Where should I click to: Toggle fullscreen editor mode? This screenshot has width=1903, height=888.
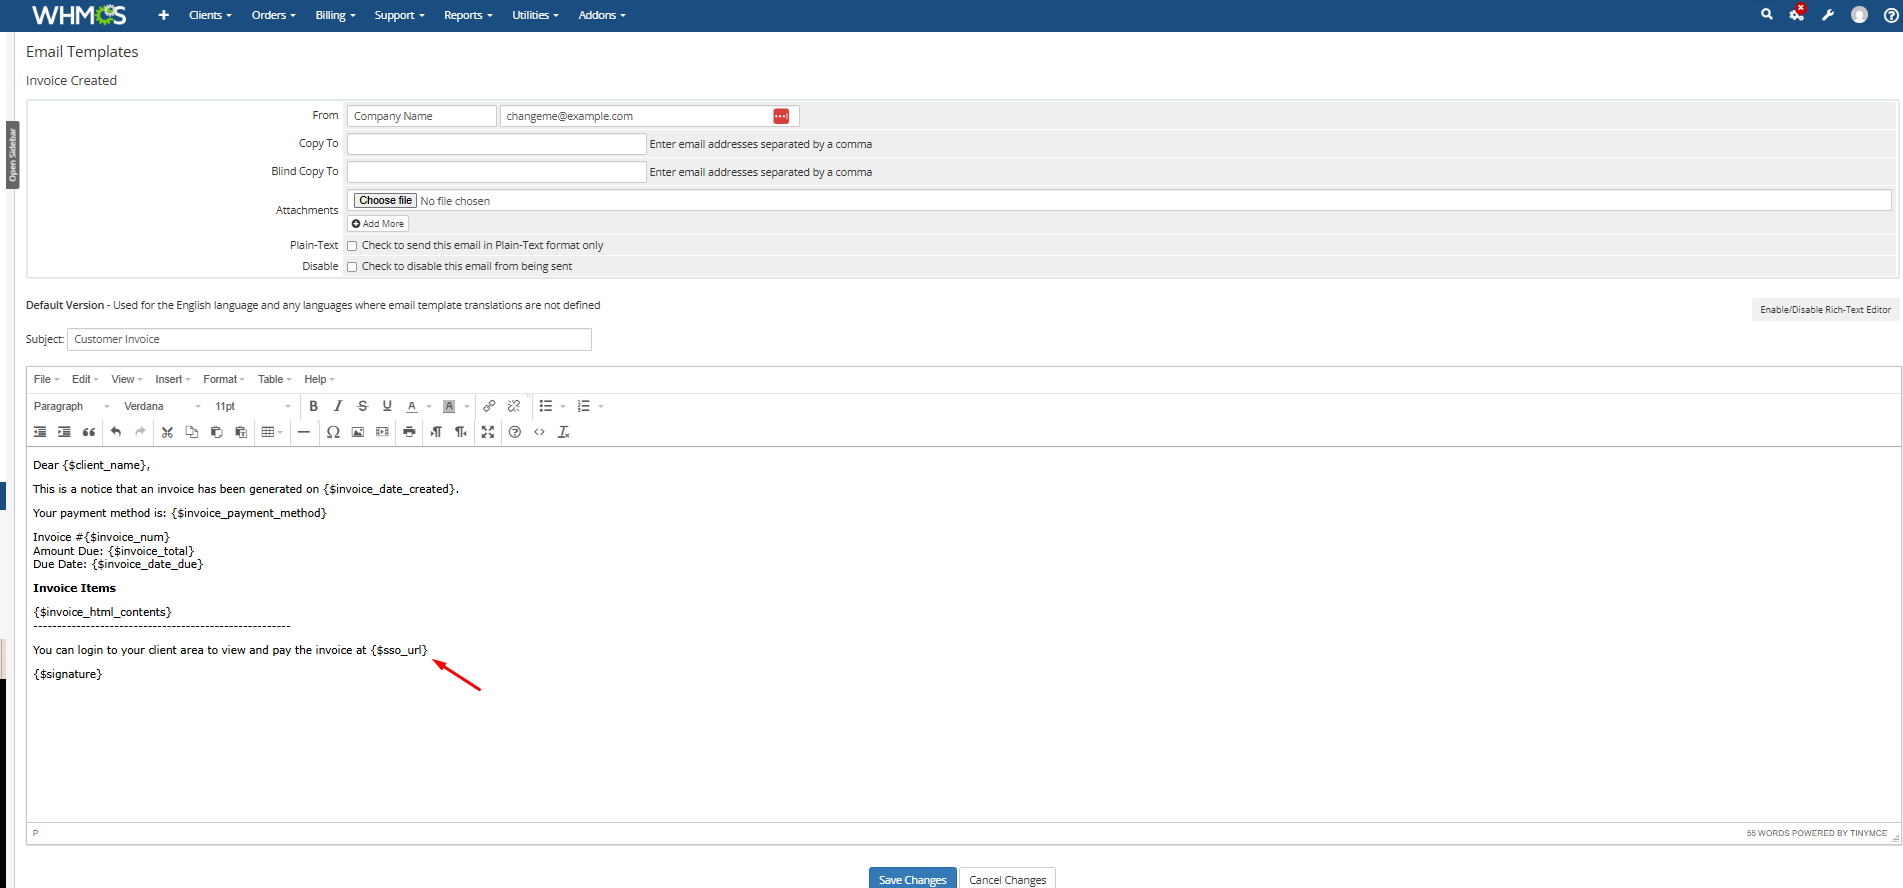488,432
